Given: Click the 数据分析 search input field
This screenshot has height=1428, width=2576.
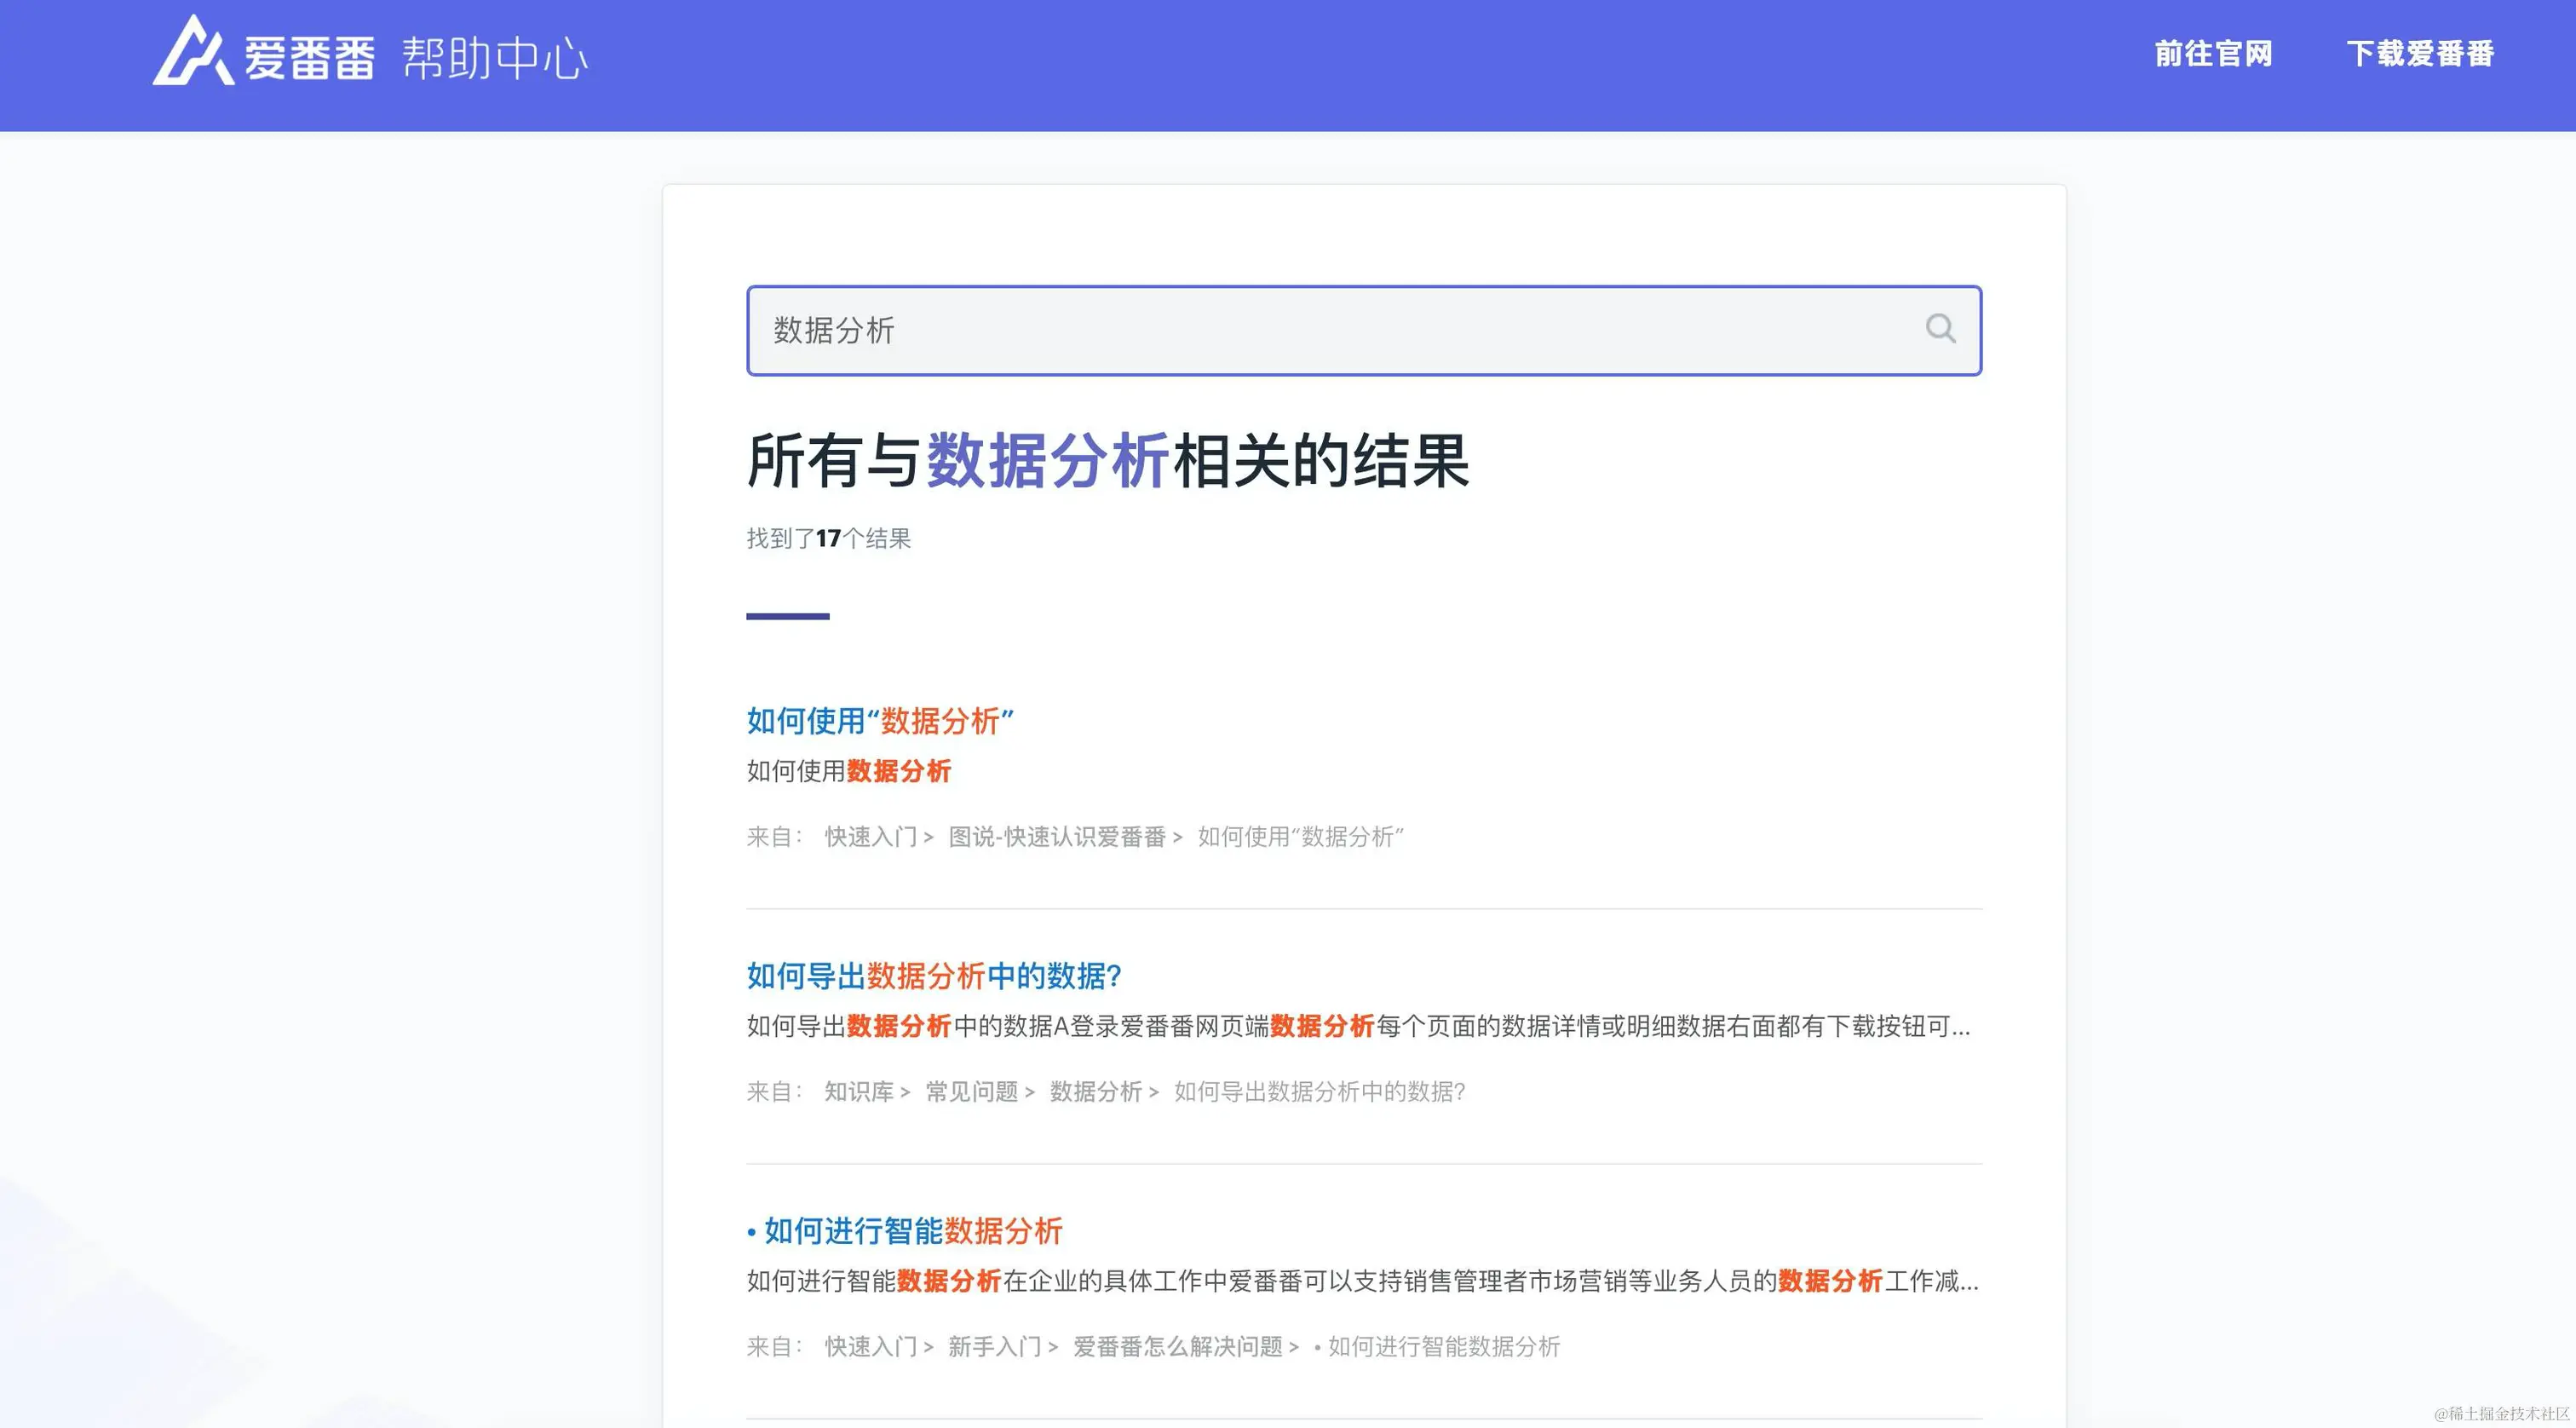Looking at the screenshot, I should point(1300,331).
